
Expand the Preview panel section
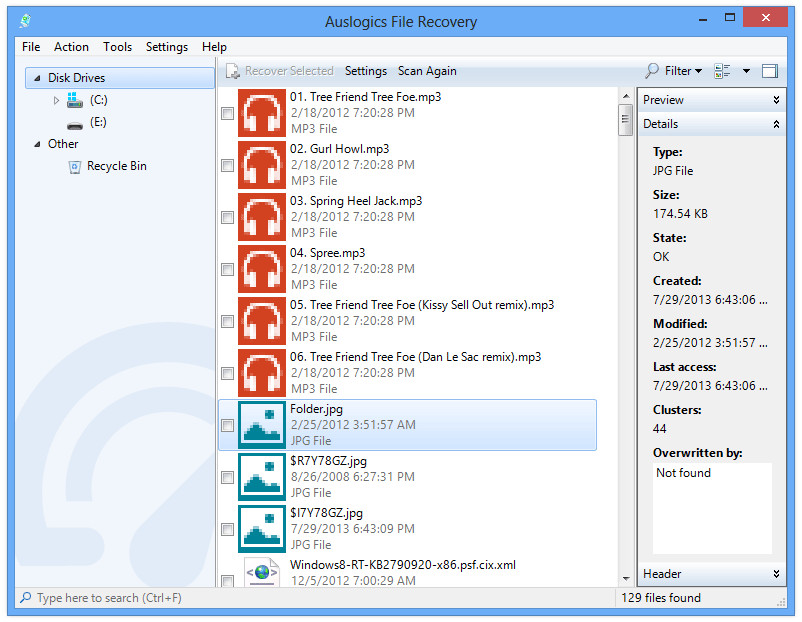[776, 100]
